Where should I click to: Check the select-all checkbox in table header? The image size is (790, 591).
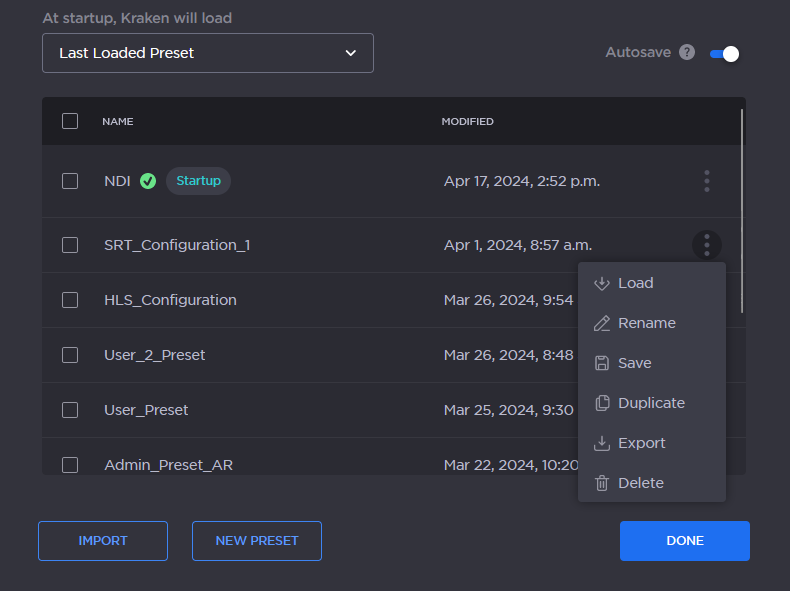click(x=70, y=121)
